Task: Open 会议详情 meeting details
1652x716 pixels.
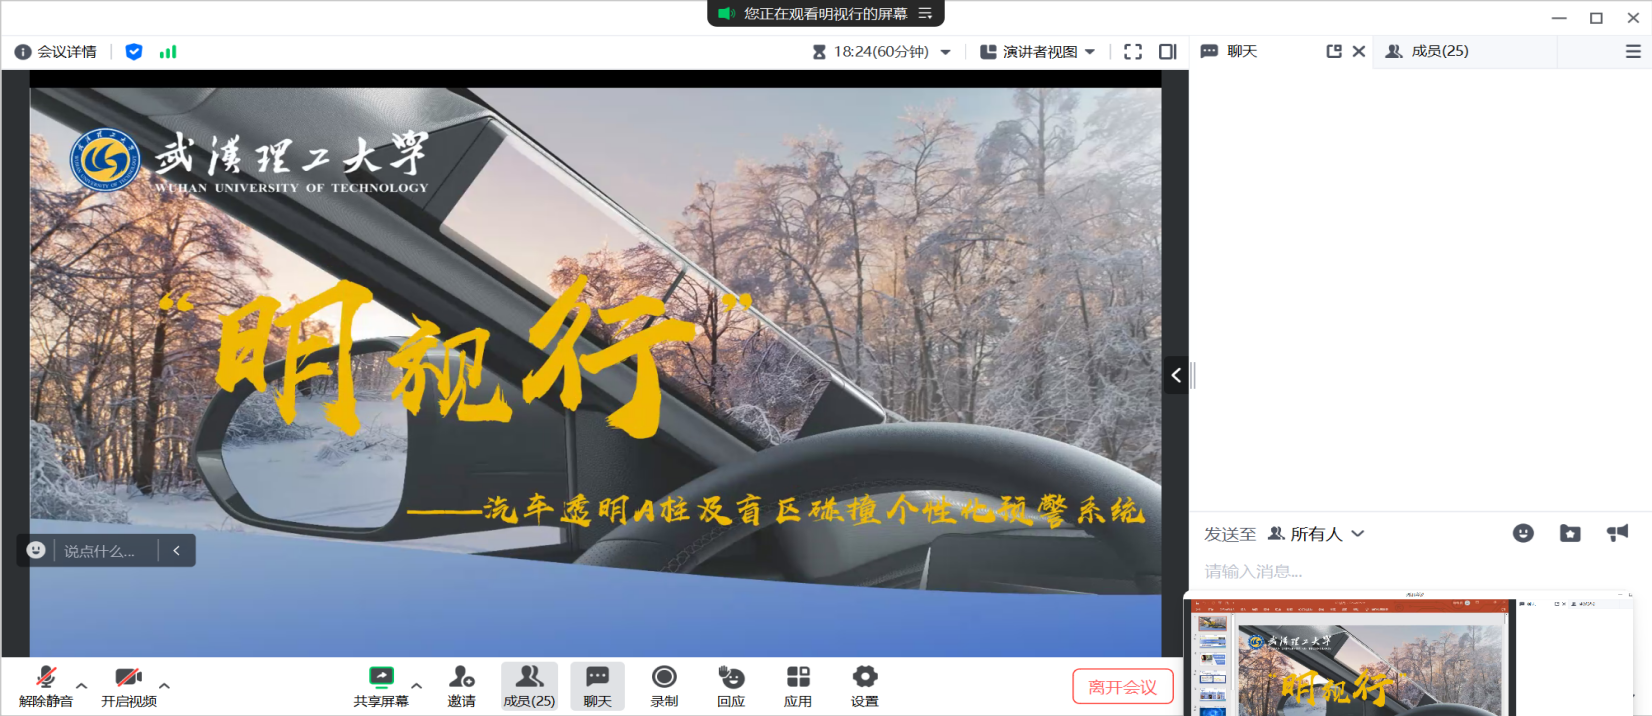Action: tap(56, 52)
